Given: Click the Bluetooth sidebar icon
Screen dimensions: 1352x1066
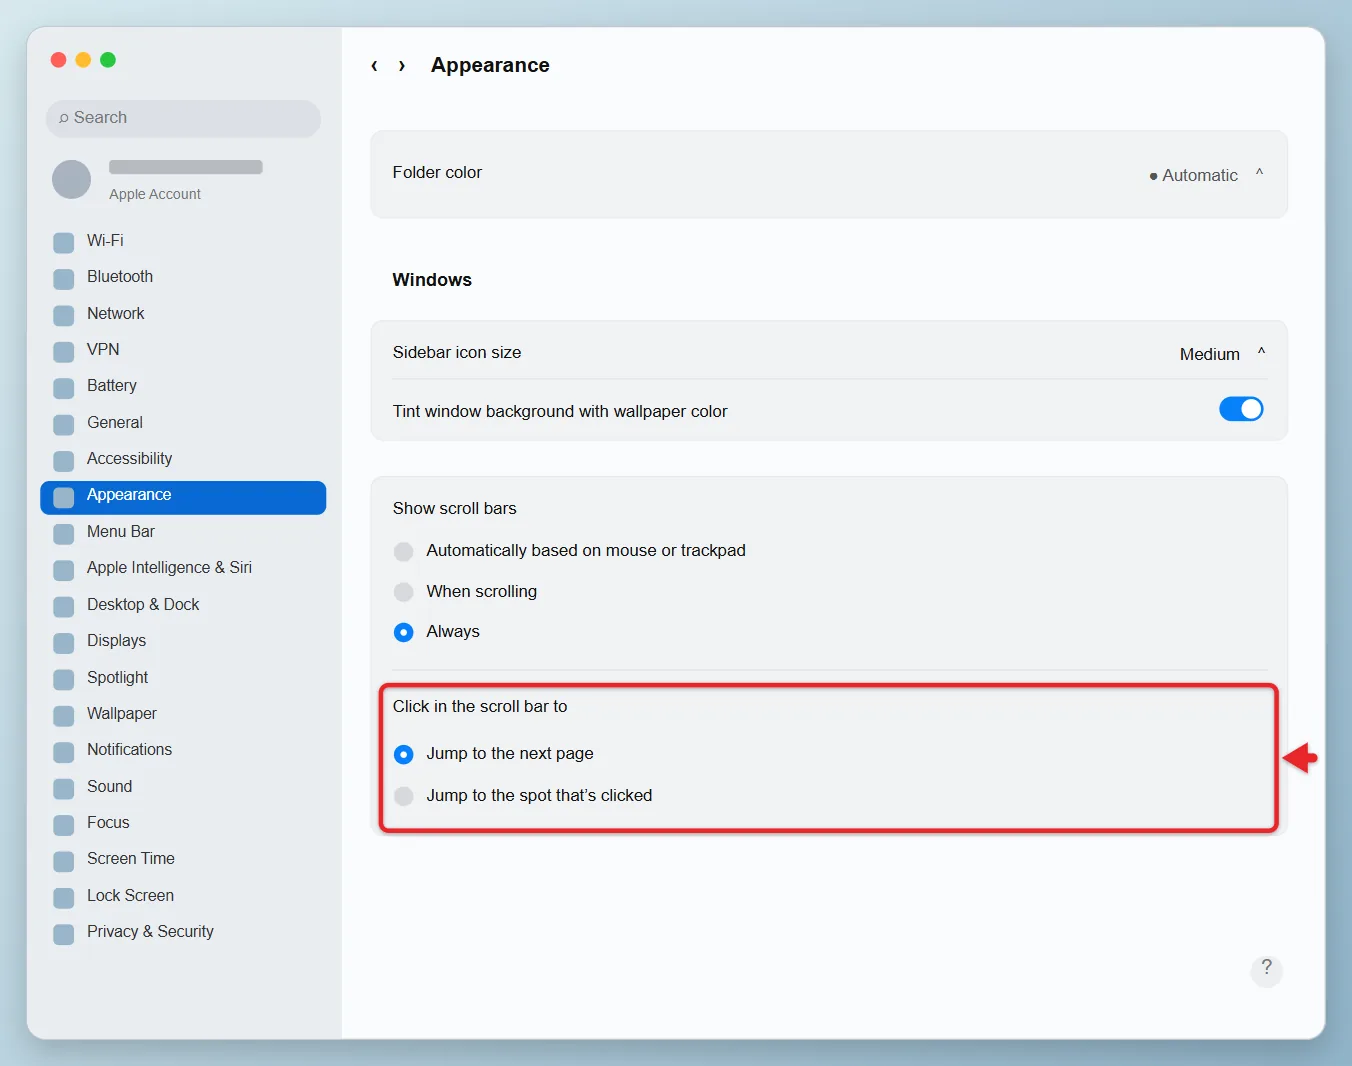Looking at the screenshot, I should pos(64,278).
